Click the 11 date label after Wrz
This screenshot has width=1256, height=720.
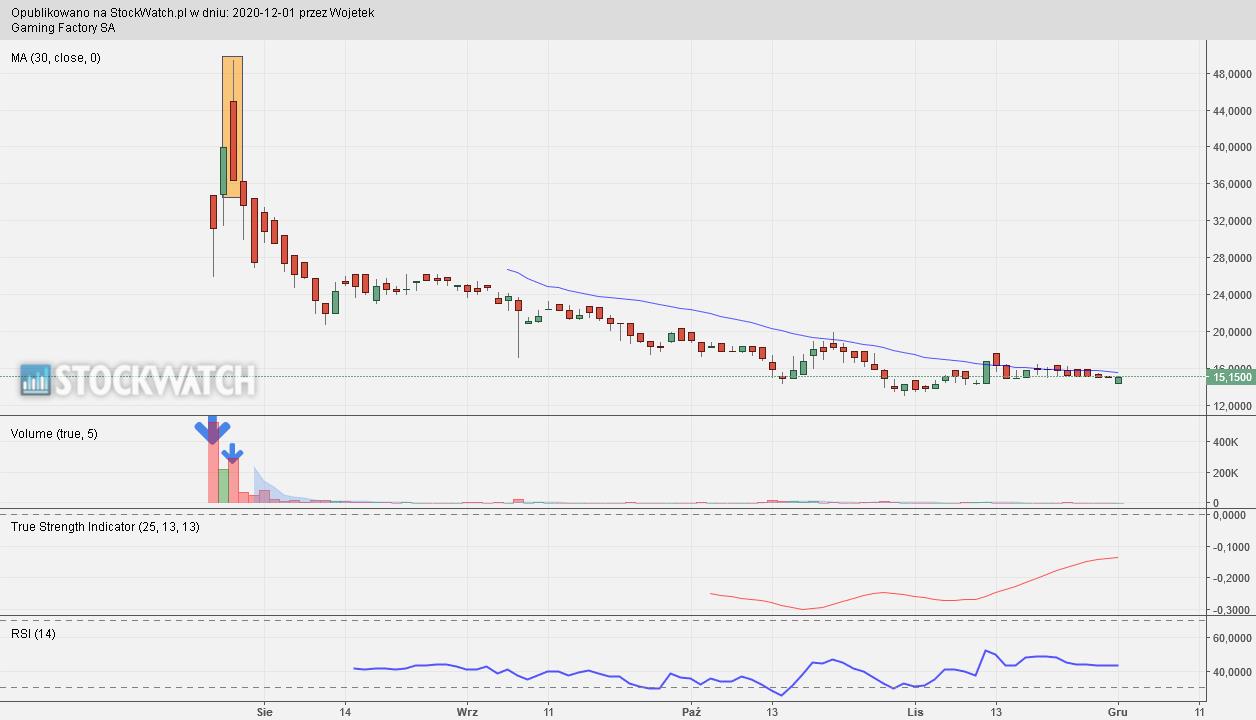click(549, 712)
